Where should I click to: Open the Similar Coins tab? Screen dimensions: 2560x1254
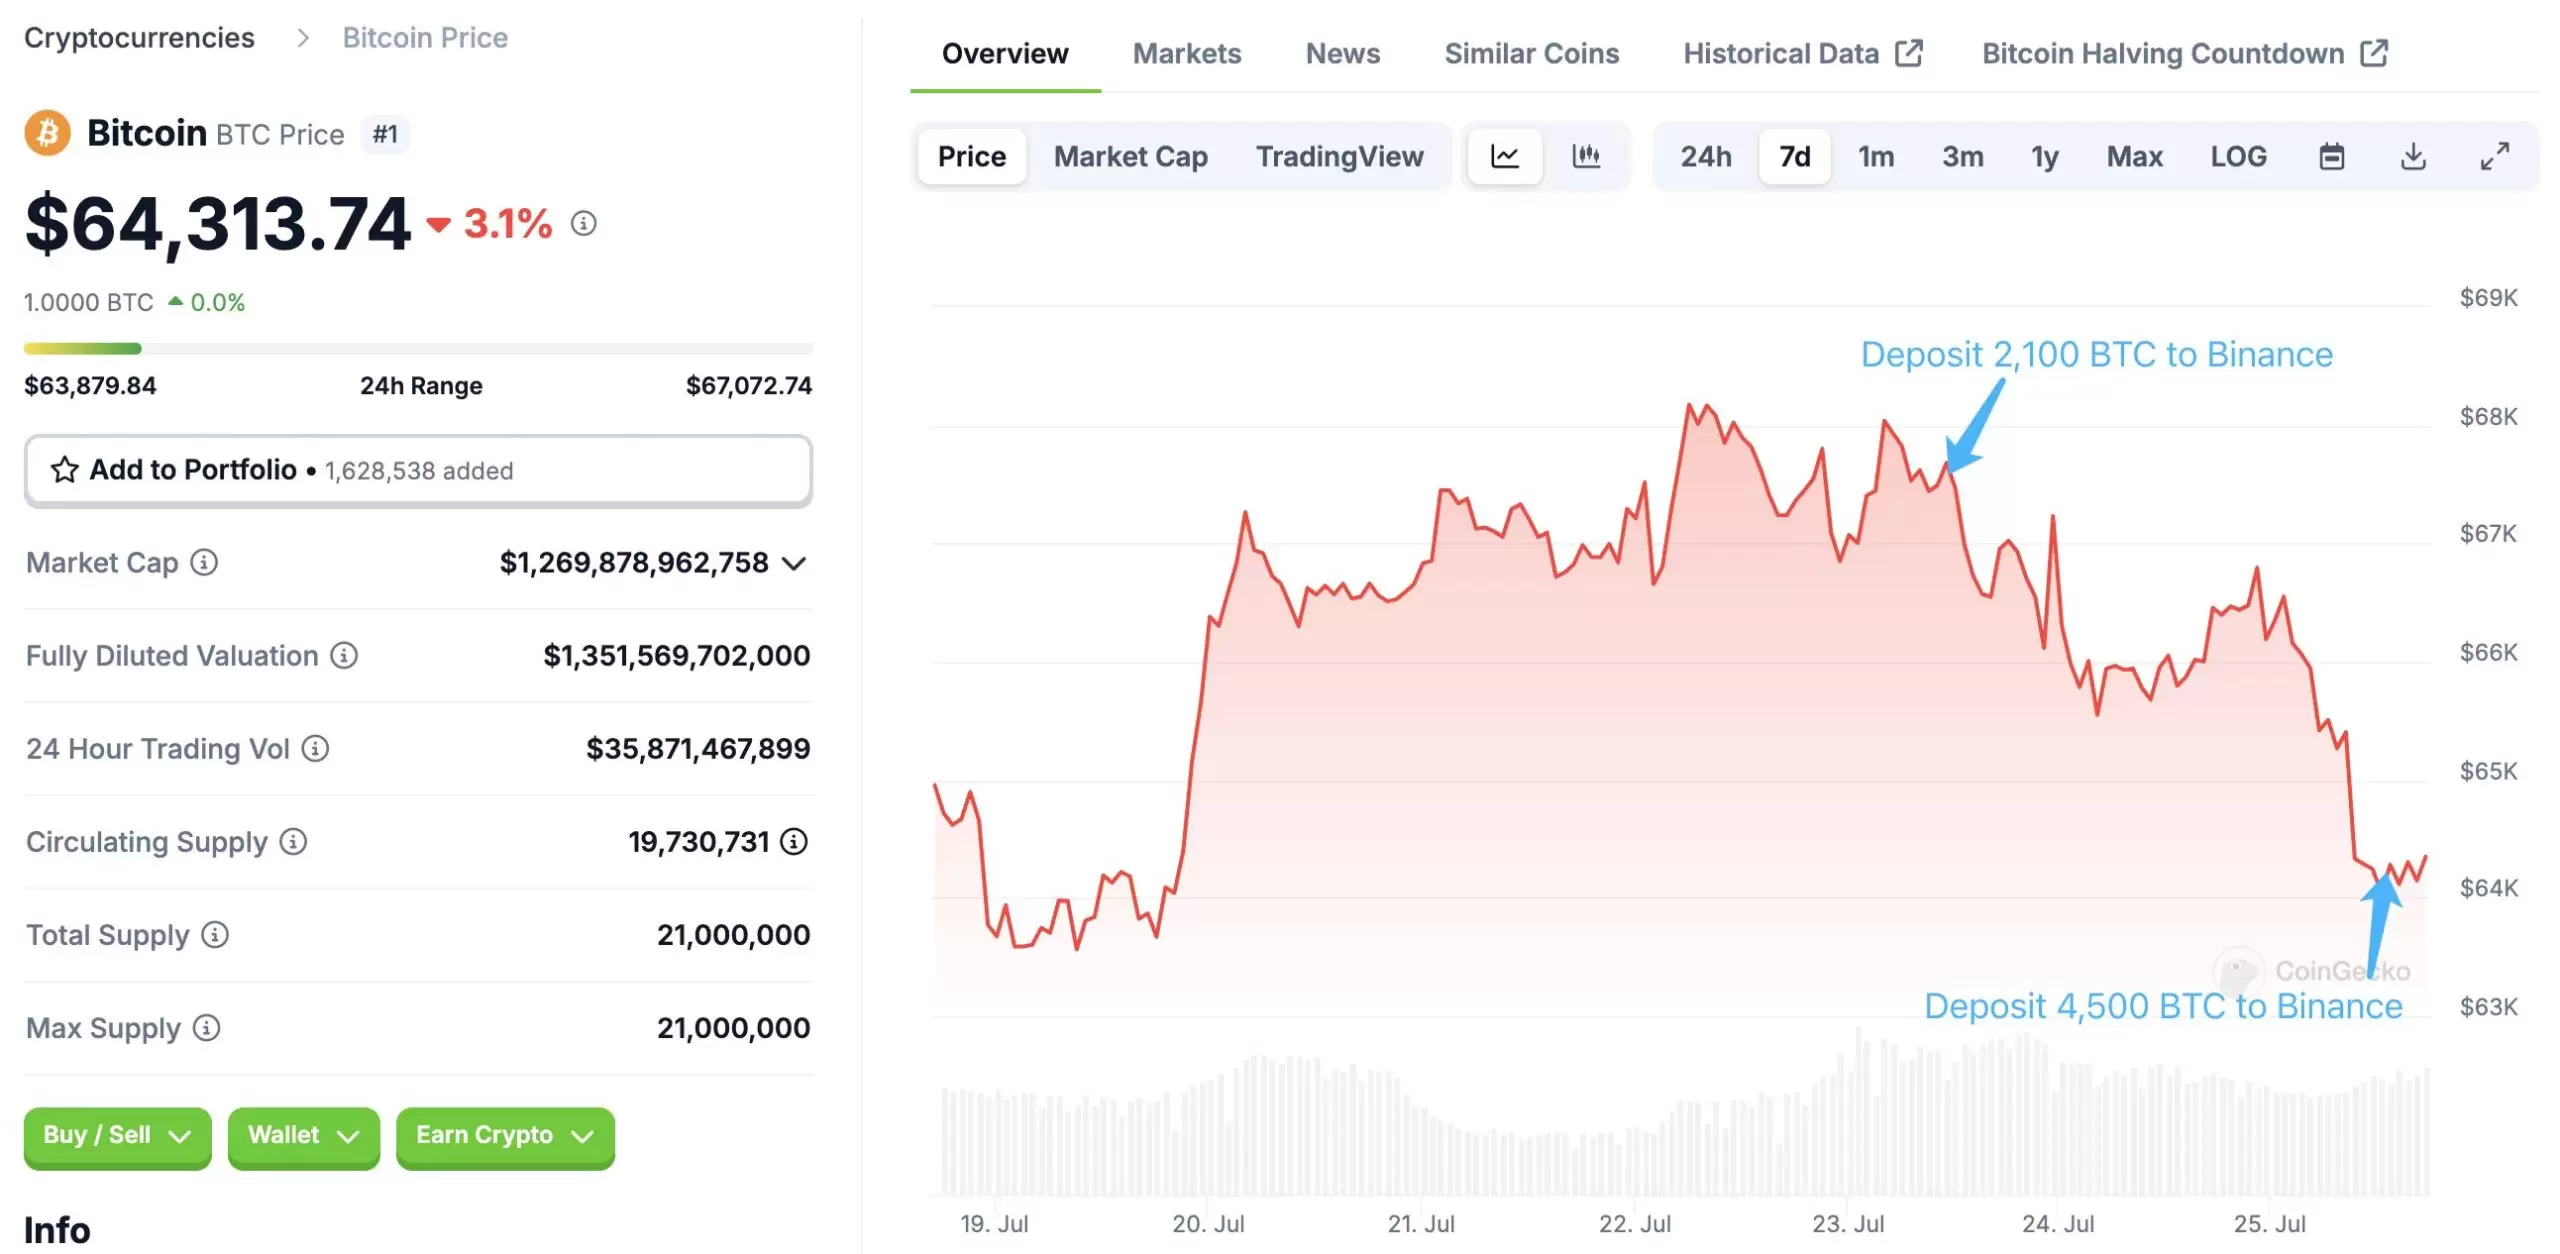pos(1531,54)
